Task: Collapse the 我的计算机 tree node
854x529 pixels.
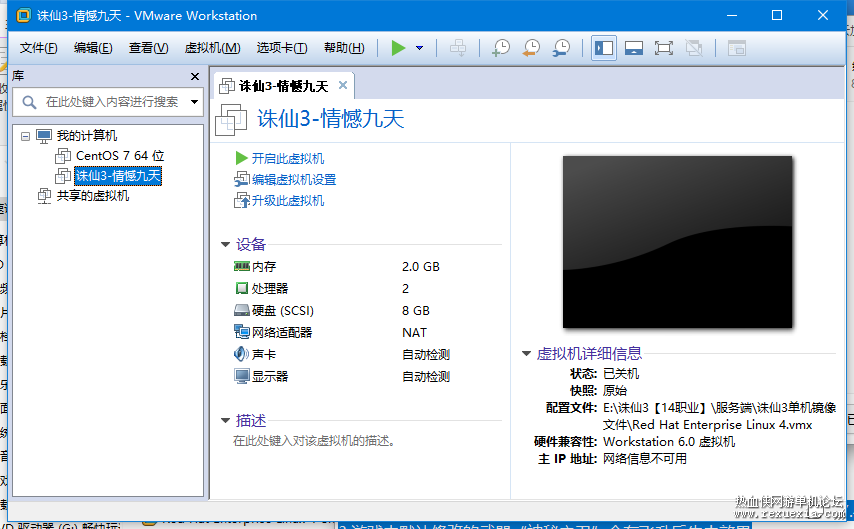Action: pyautogui.click(x=25, y=136)
